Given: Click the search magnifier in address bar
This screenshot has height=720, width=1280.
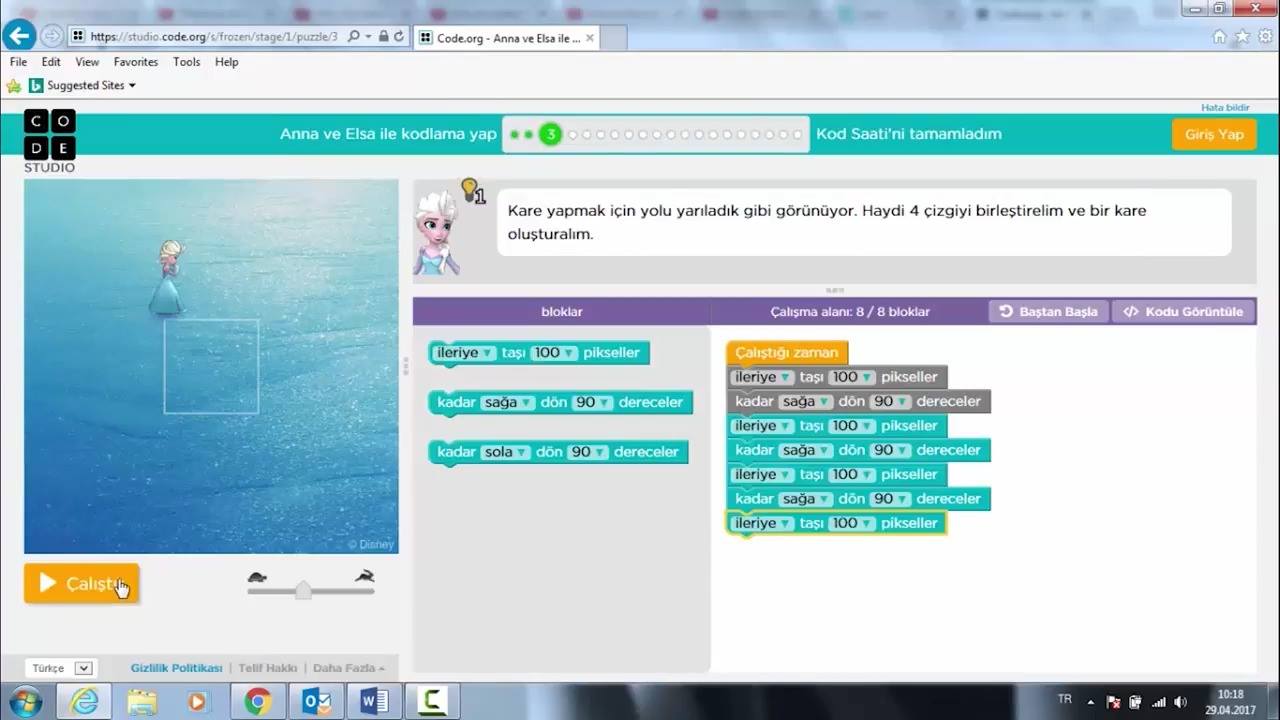Looking at the screenshot, I should pos(354,36).
